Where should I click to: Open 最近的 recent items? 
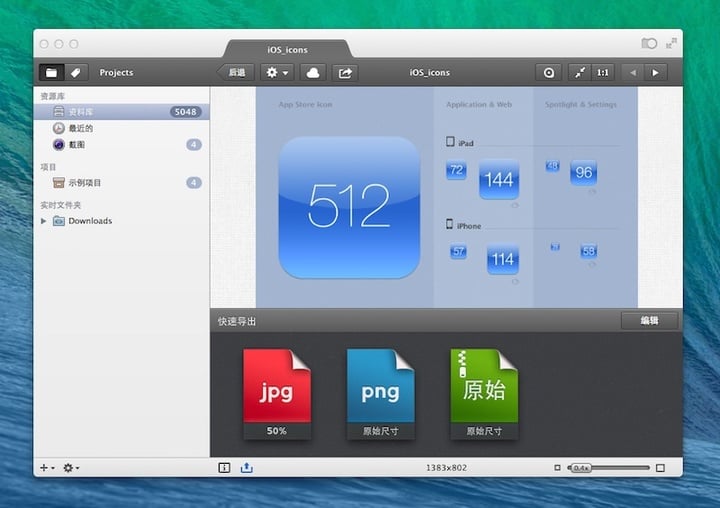pyautogui.click(x=81, y=128)
